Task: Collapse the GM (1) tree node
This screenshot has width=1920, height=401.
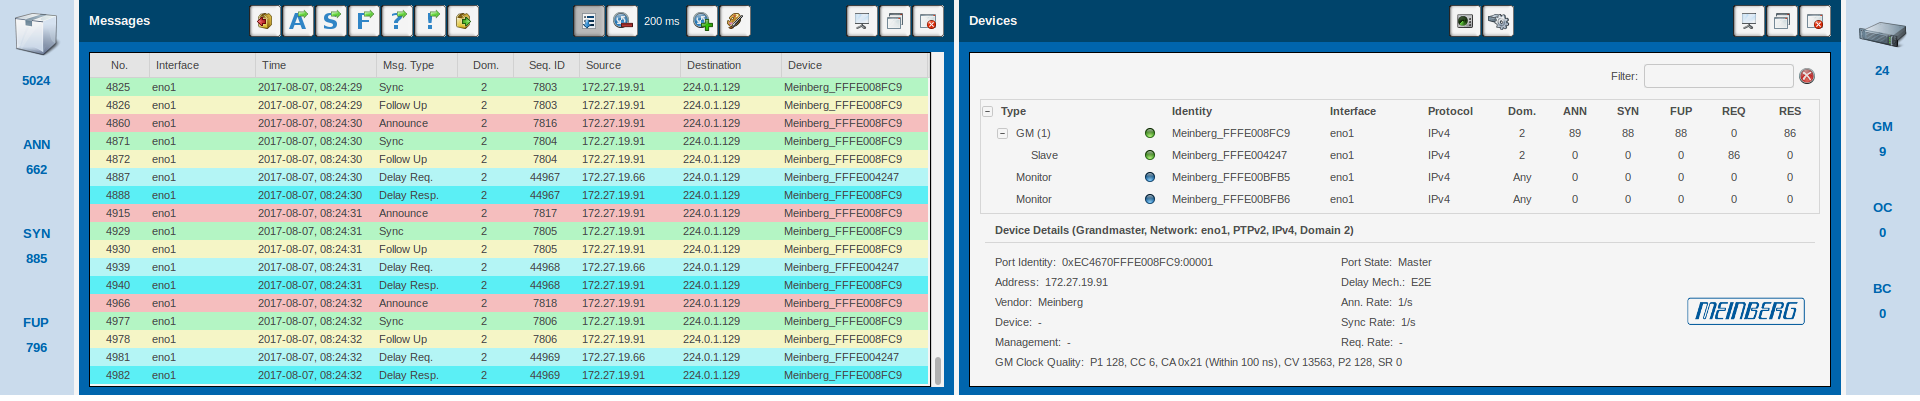Action: point(1002,133)
